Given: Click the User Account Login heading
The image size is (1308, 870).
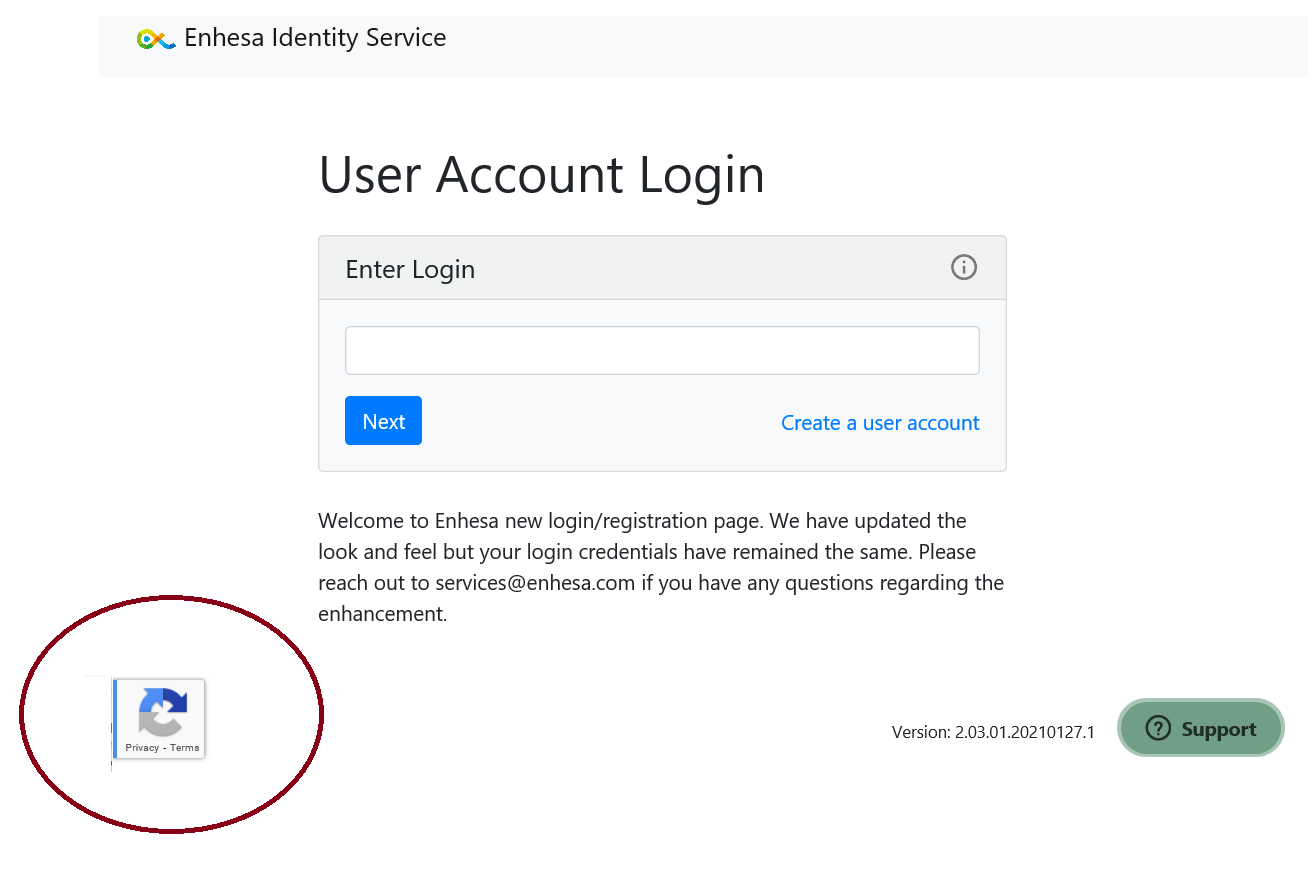Looking at the screenshot, I should point(541,174).
